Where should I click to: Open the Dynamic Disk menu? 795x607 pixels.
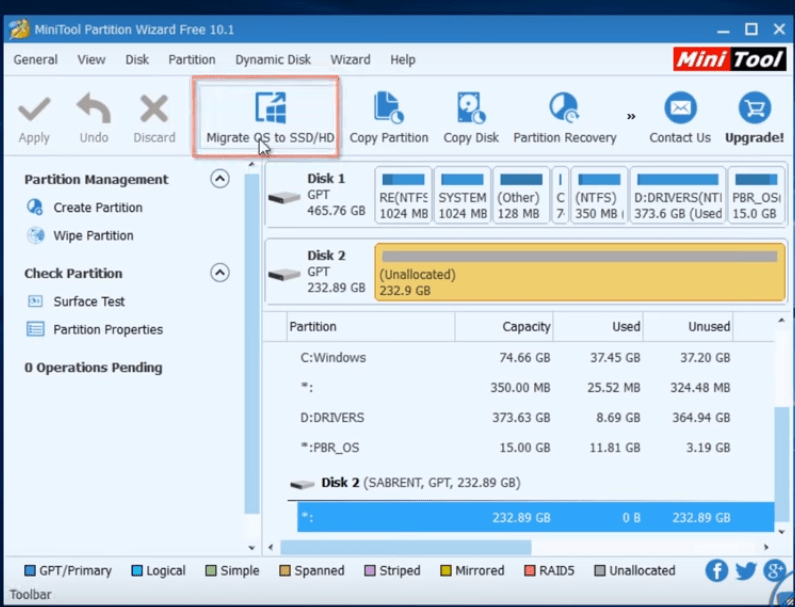pos(273,60)
